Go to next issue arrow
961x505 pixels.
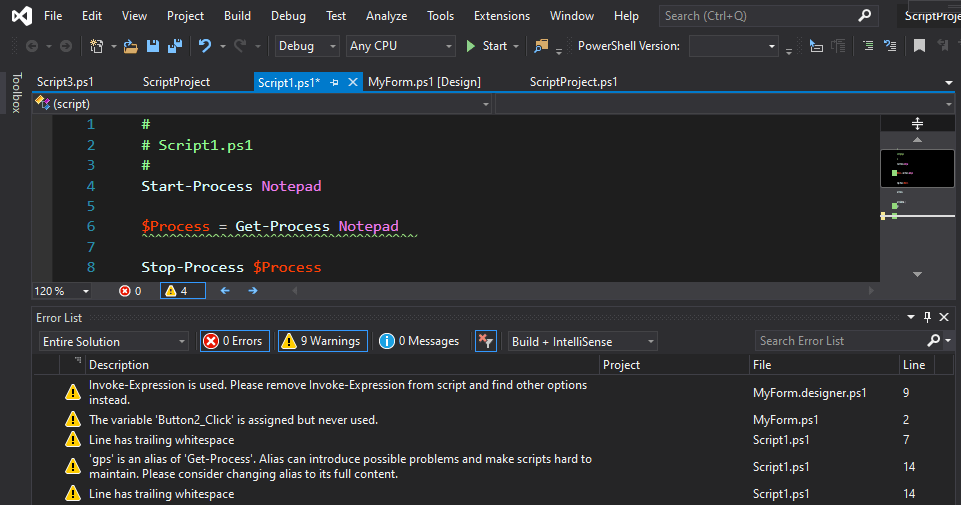pos(253,291)
